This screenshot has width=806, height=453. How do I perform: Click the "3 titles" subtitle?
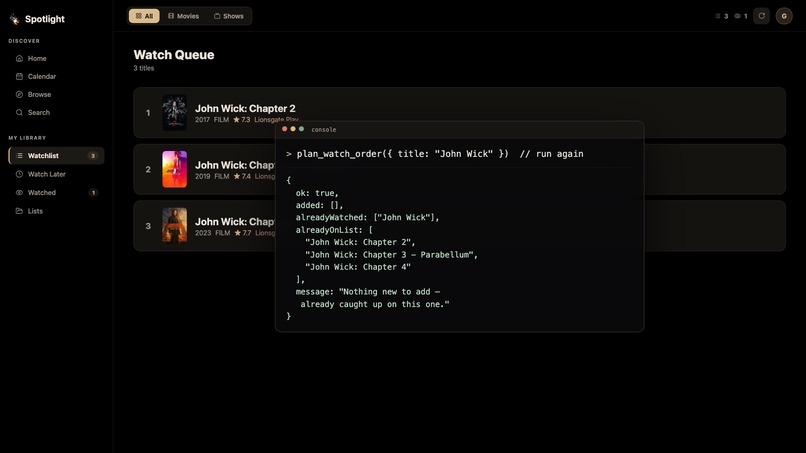pos(144,68)
